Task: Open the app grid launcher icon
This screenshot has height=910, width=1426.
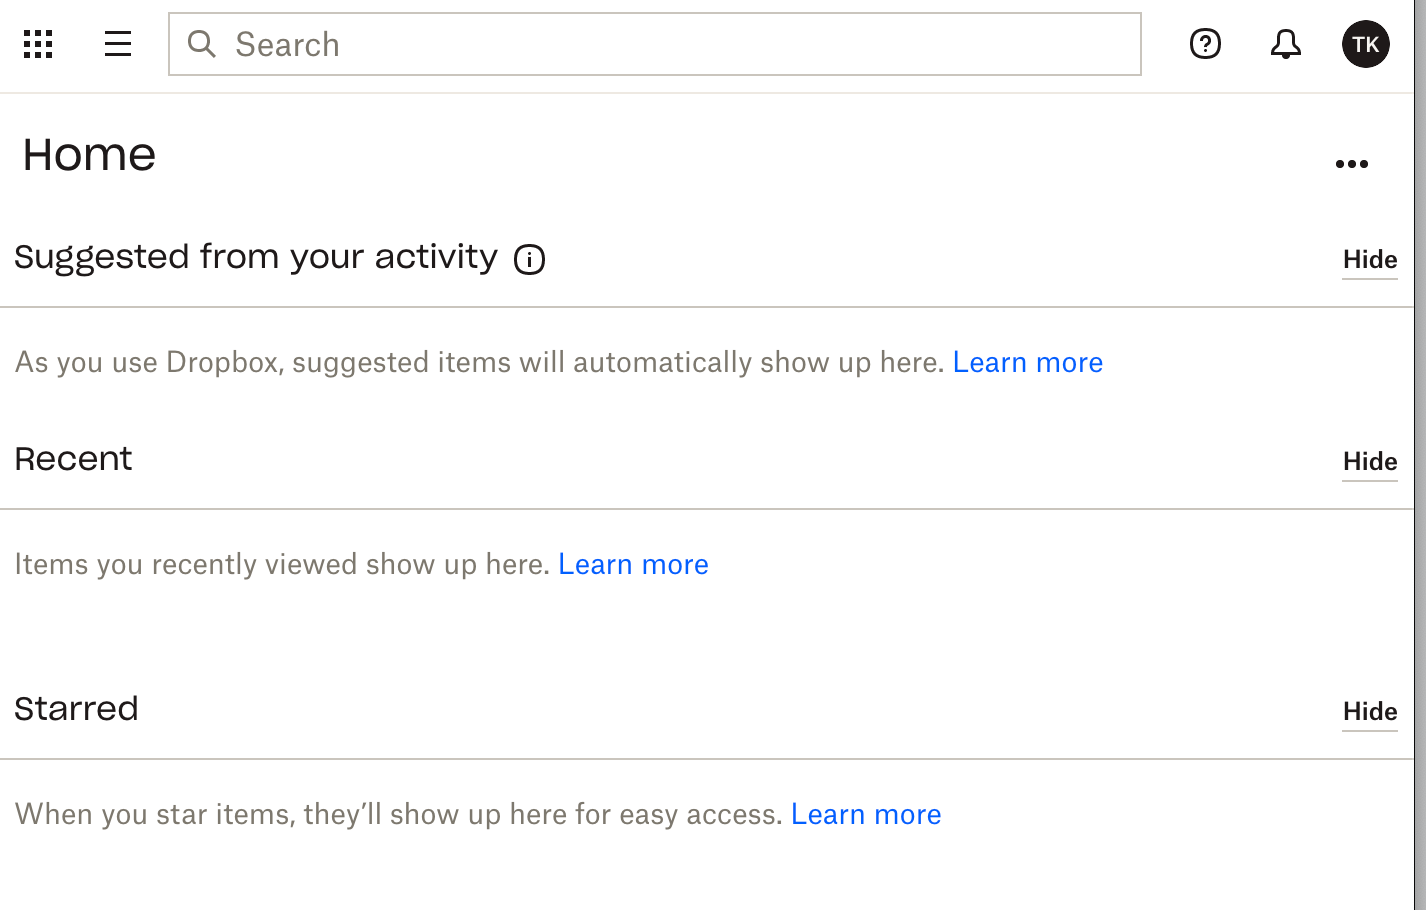Action: point(38,44)
